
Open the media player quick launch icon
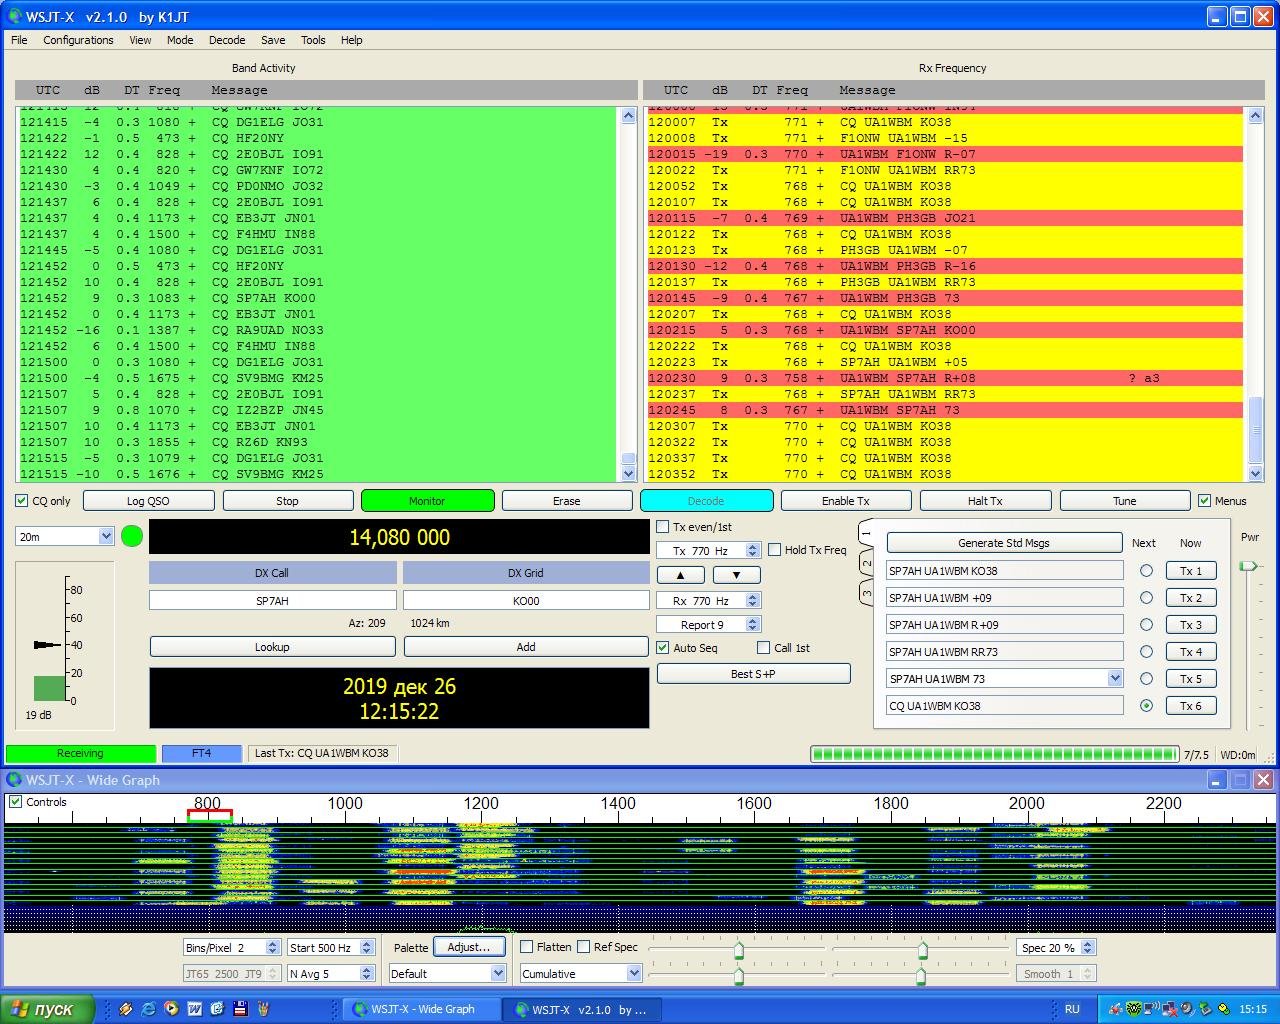click(171, 1009)
